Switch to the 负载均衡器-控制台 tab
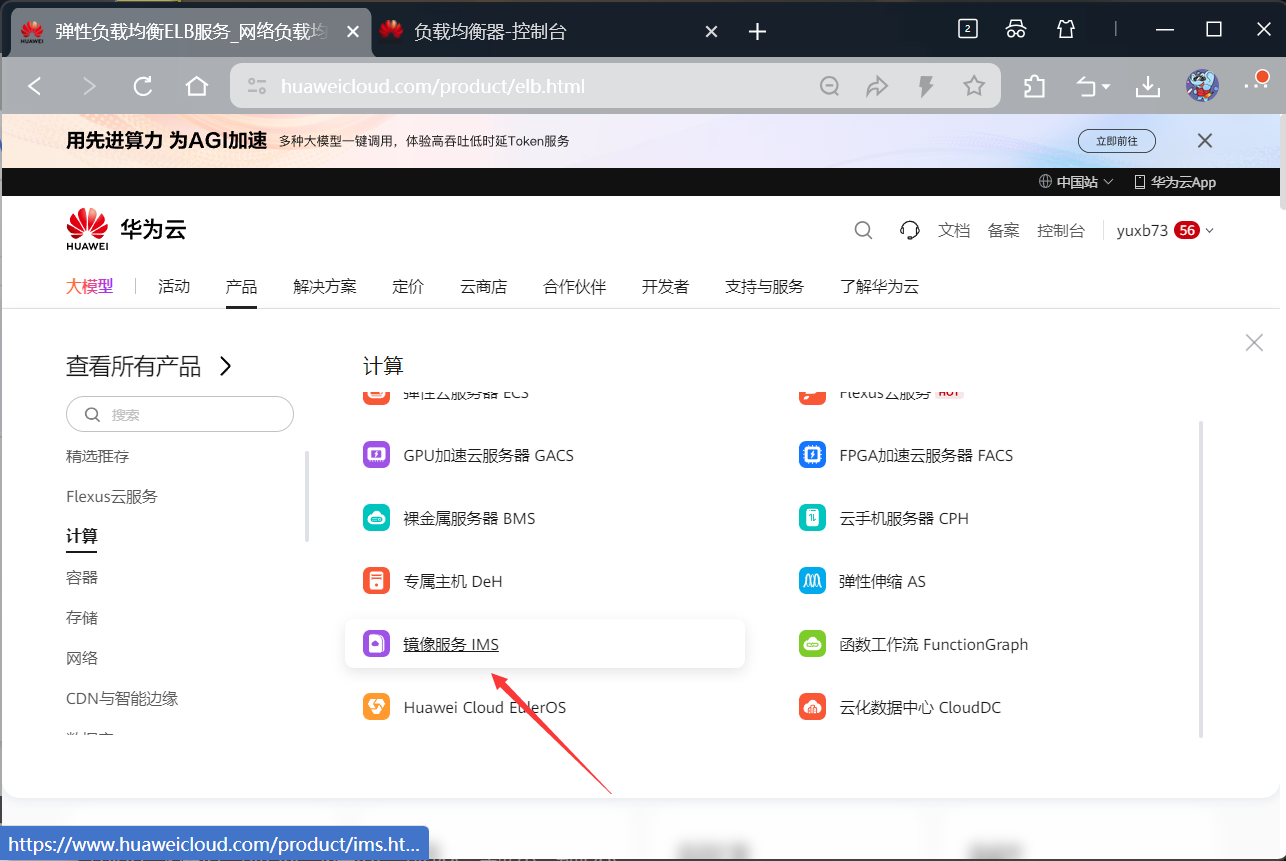 pyautogui.click(x=550, y=31)
